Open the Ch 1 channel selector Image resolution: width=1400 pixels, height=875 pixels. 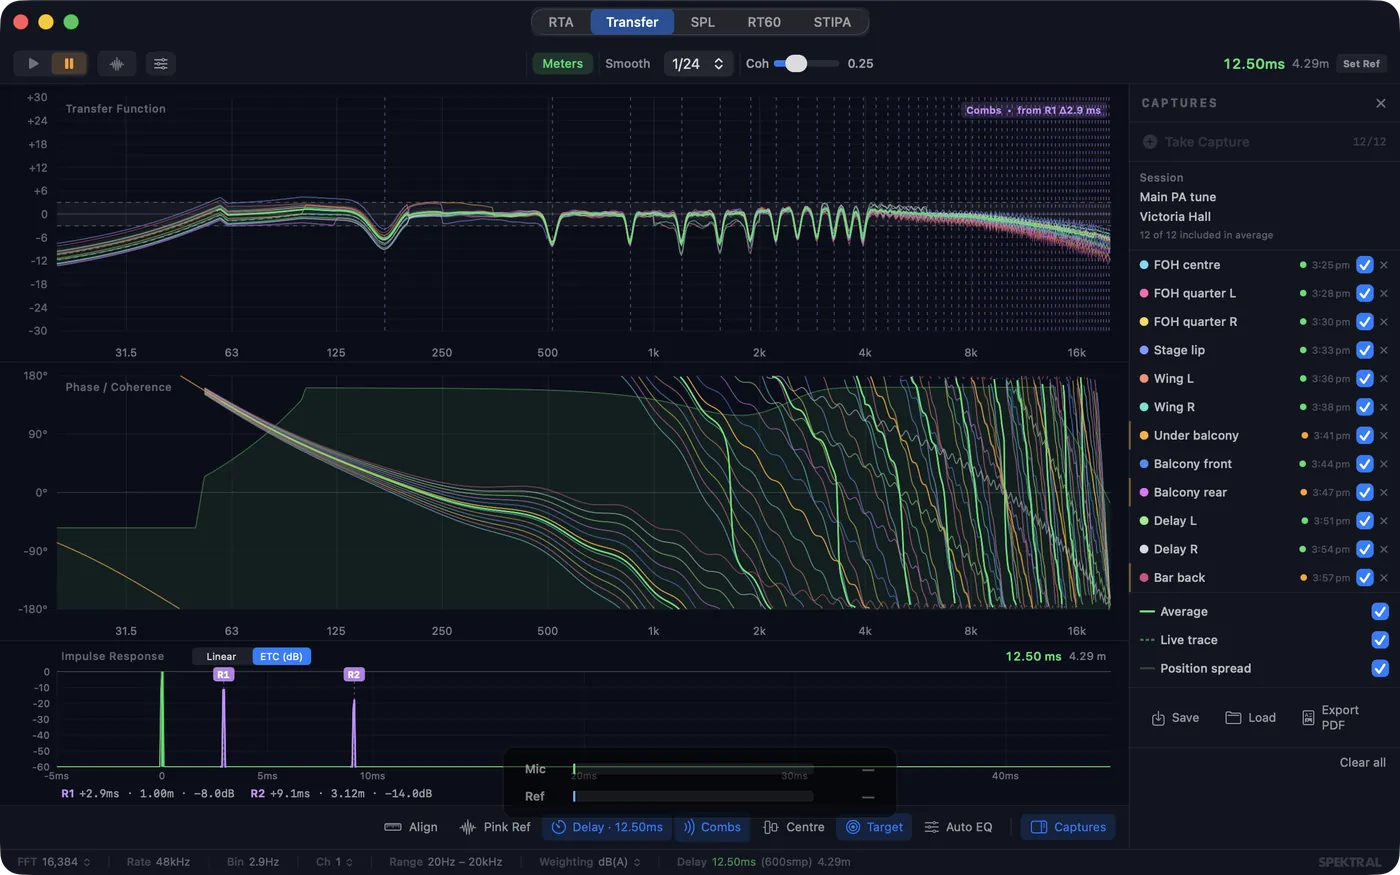point(334,861)
